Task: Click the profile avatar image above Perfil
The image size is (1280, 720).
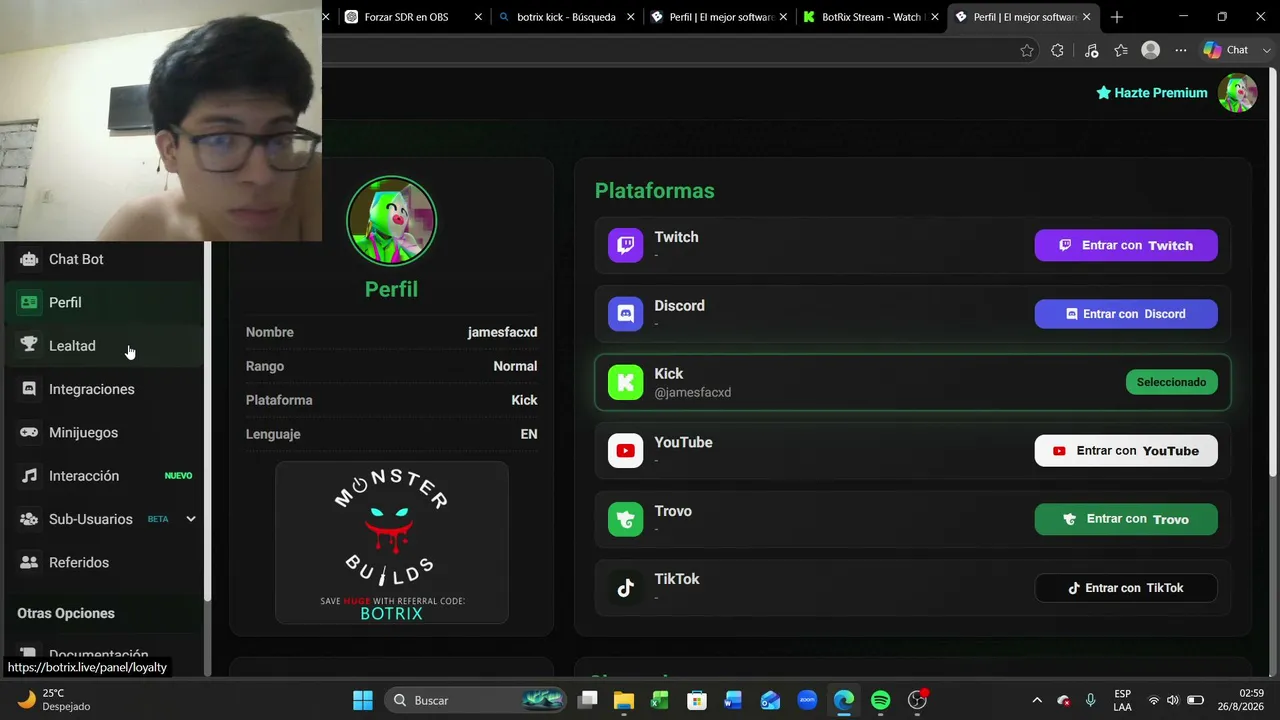Action: (x=392, y=221)
